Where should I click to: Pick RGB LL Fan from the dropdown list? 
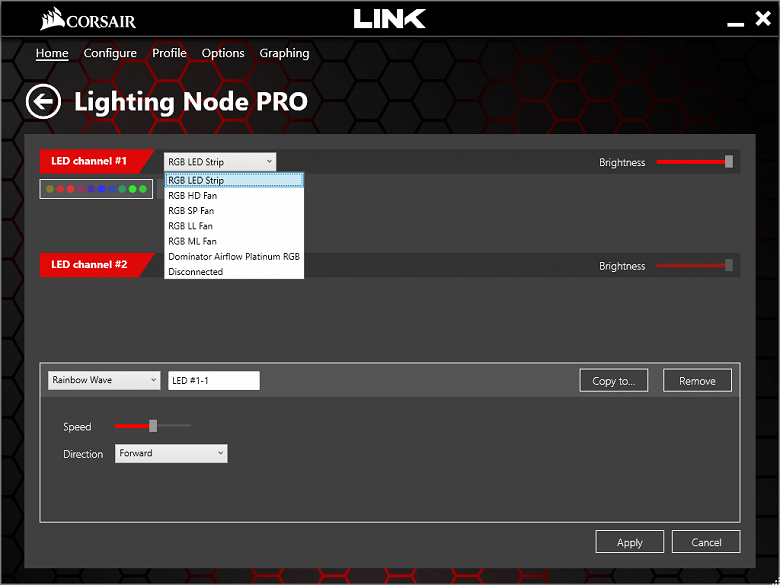pyautogui.click(x=234, y=226)
